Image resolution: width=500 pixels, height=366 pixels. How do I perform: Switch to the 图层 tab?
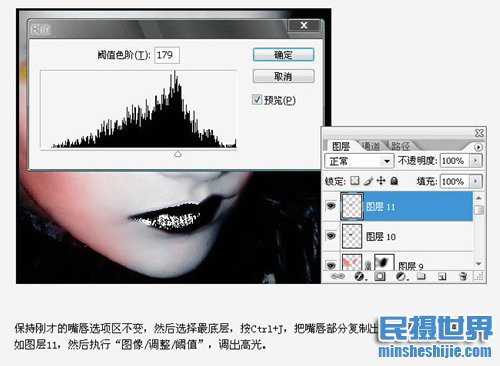tap(341, 146)
